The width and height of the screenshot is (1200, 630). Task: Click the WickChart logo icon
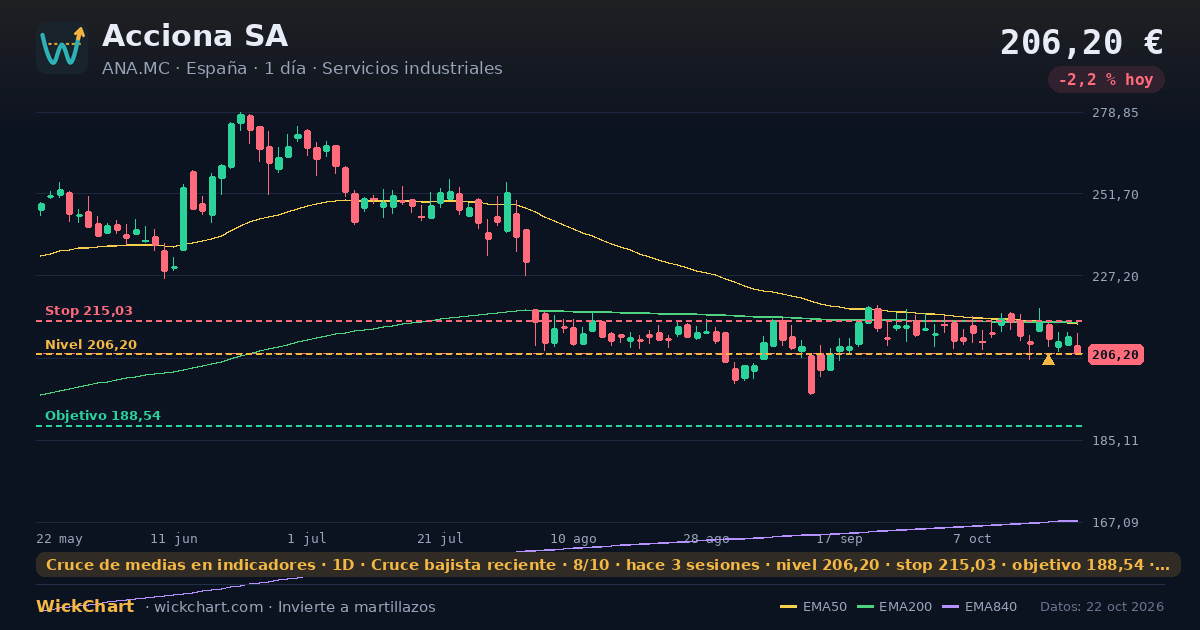(62, 48)
